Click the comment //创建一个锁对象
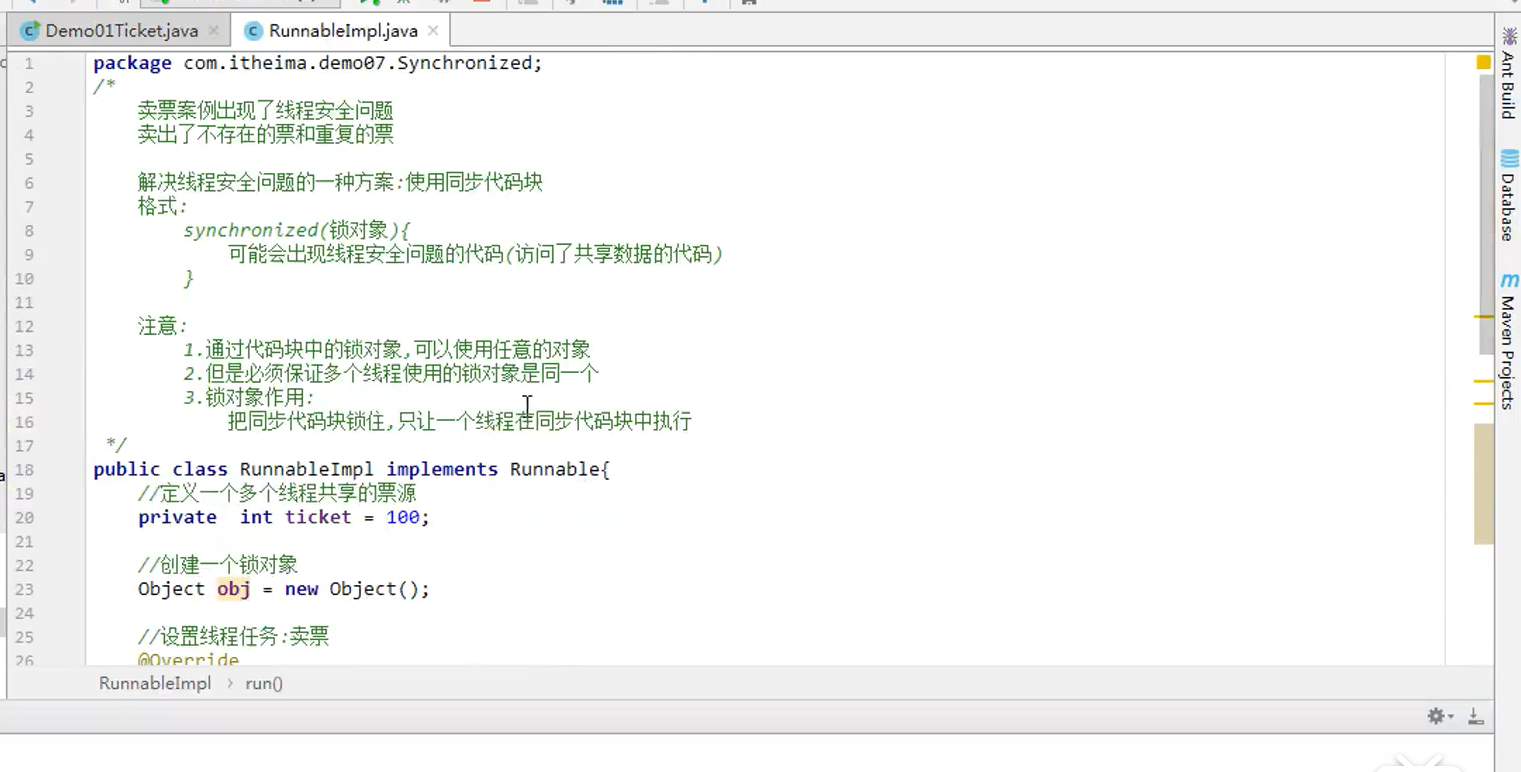This screenshot has height=772, width=1521. (x=218, y=565)
